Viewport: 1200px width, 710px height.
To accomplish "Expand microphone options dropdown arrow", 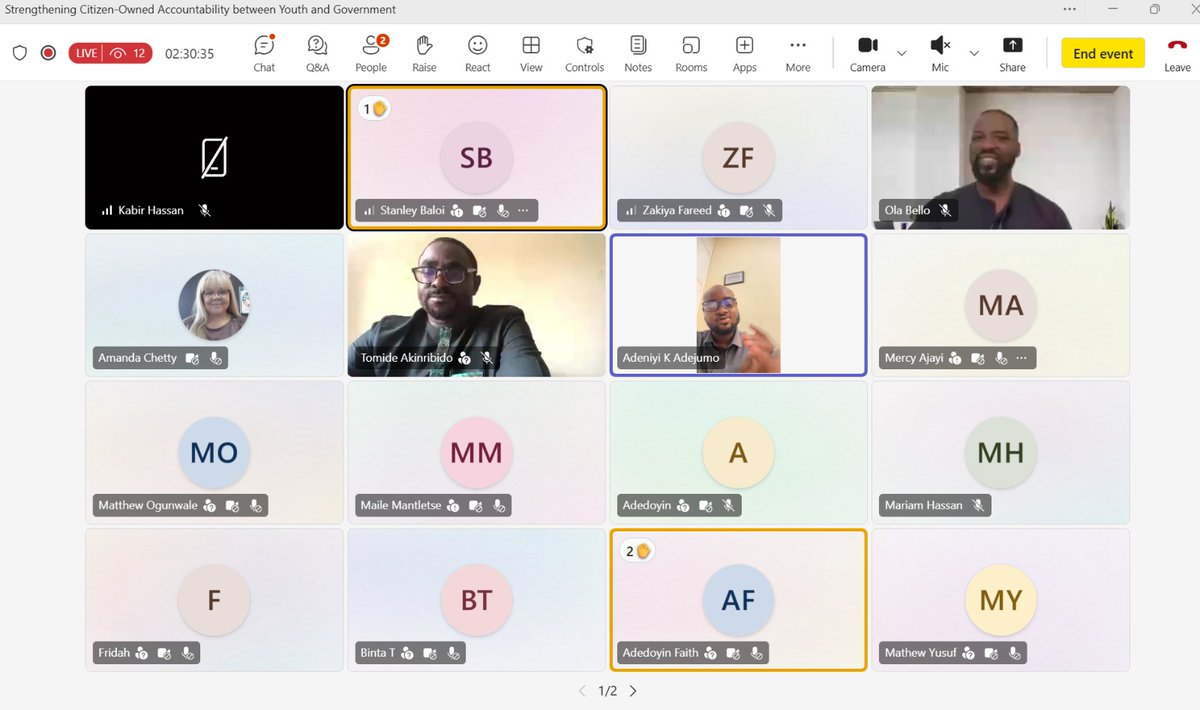I will point(974,53).
